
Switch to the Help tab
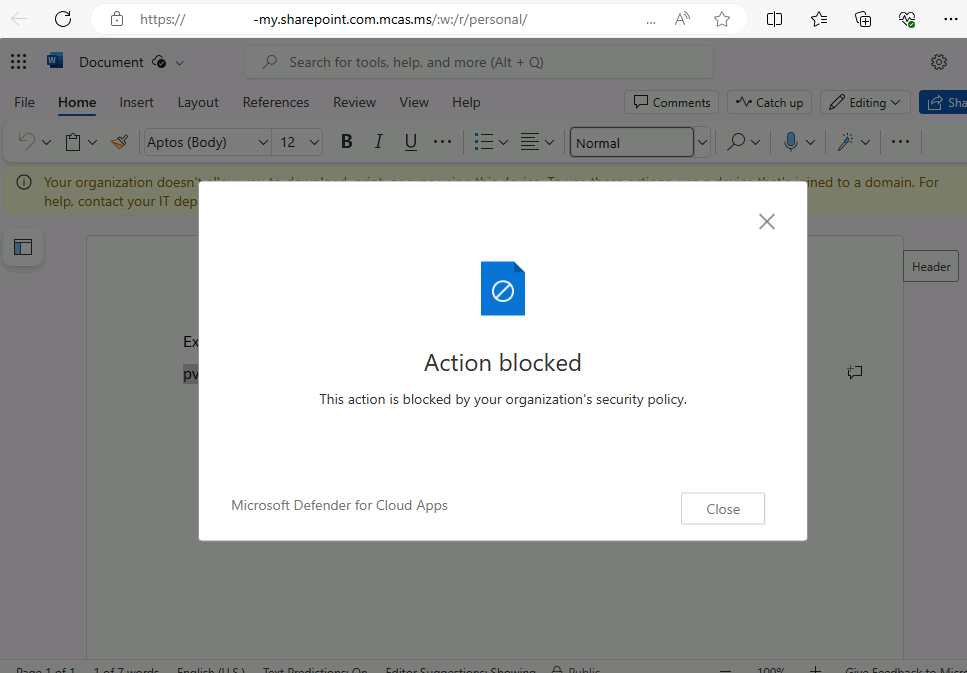pos(466,102)
